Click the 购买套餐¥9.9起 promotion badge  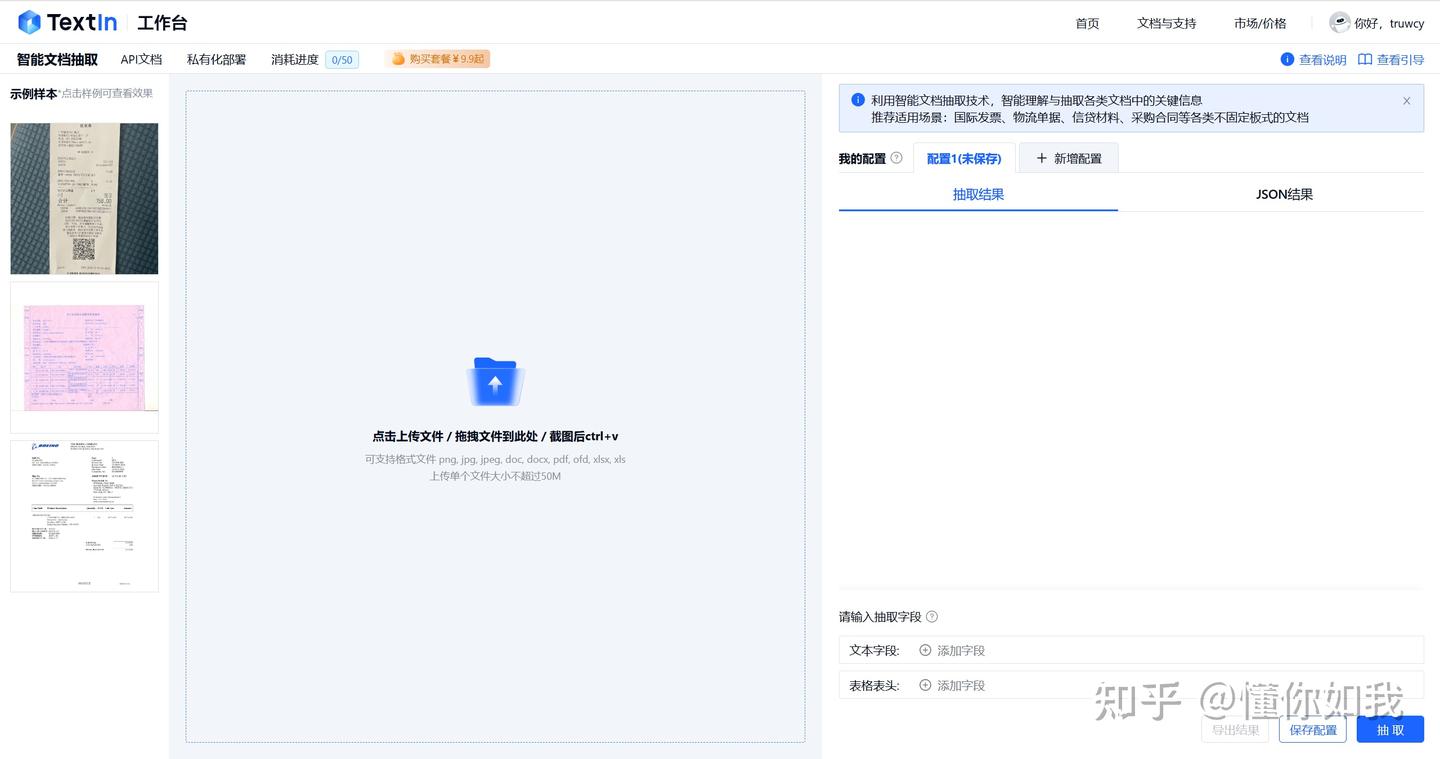pyautogui.click(x=436, y=59)
